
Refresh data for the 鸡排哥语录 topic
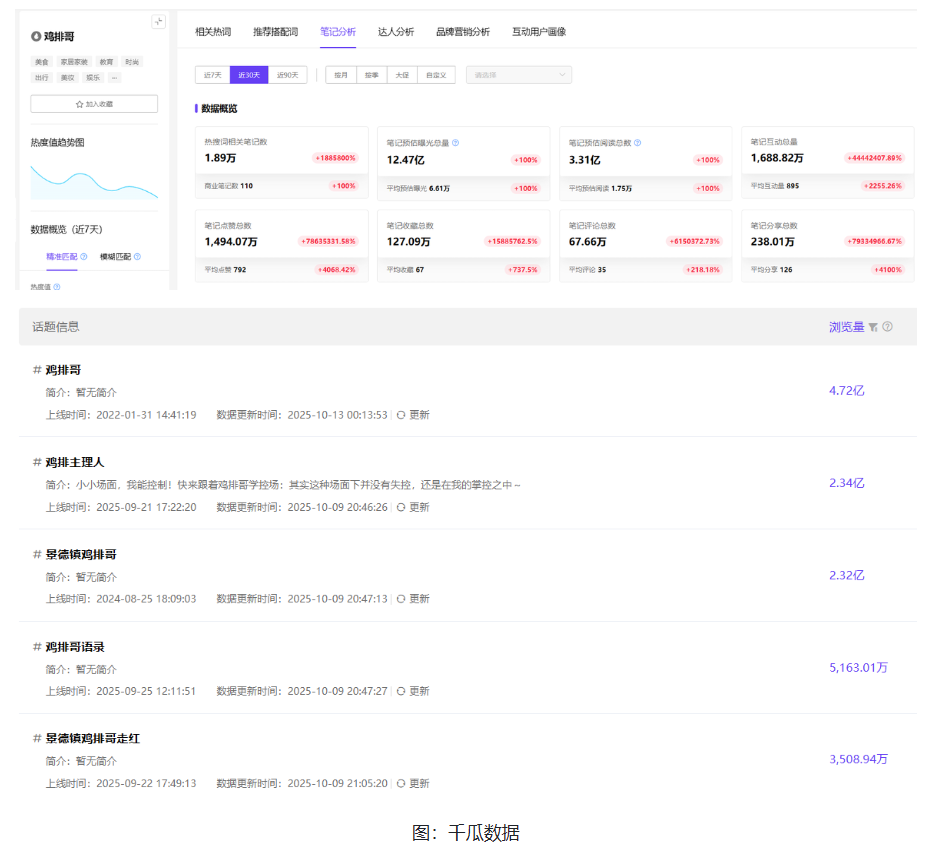[x=412, y=691]
